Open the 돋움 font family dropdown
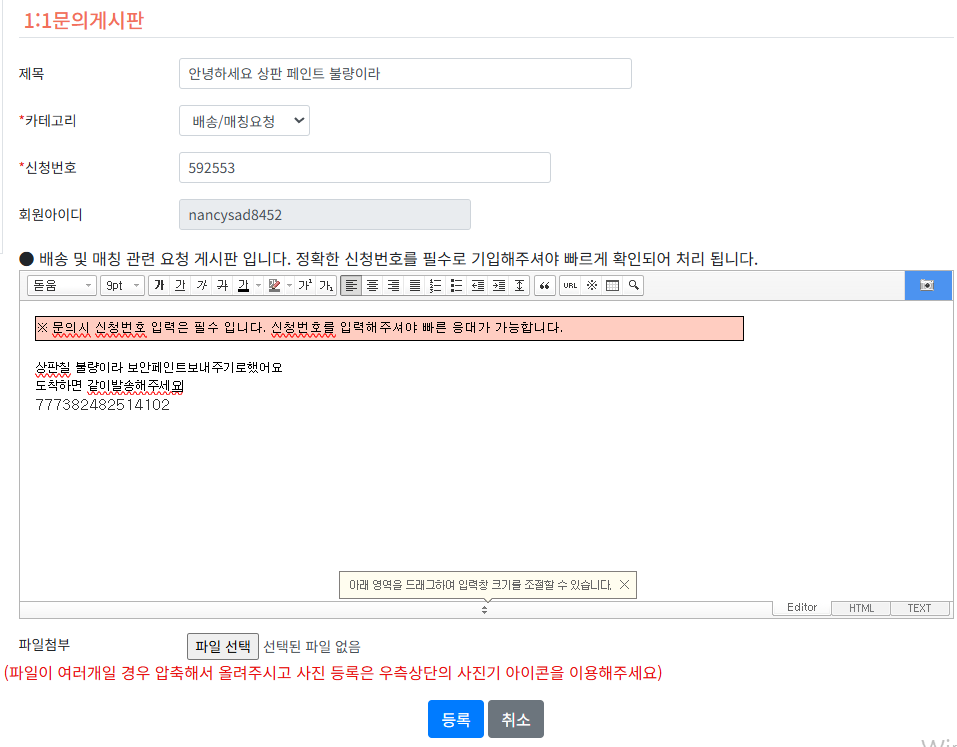 (62, 286)
